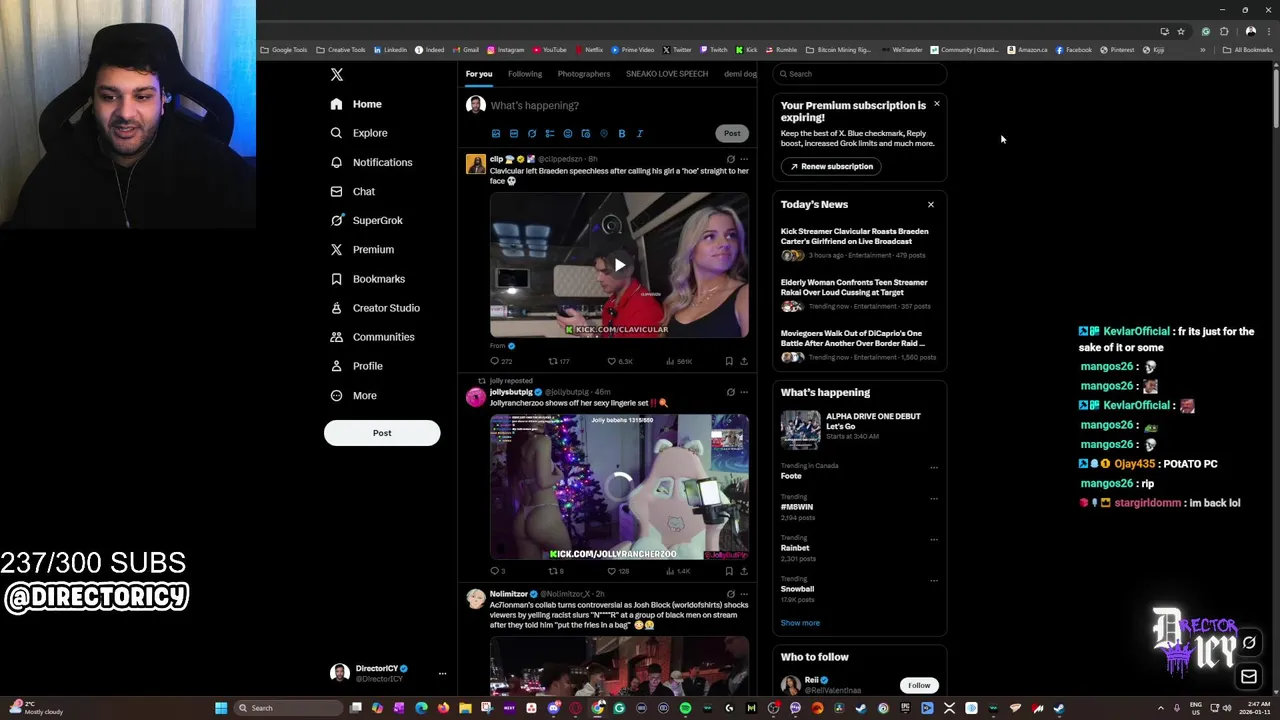Close the Today's News panel
The width and height of the screenshot is (1280, 720).
[931, 204]
